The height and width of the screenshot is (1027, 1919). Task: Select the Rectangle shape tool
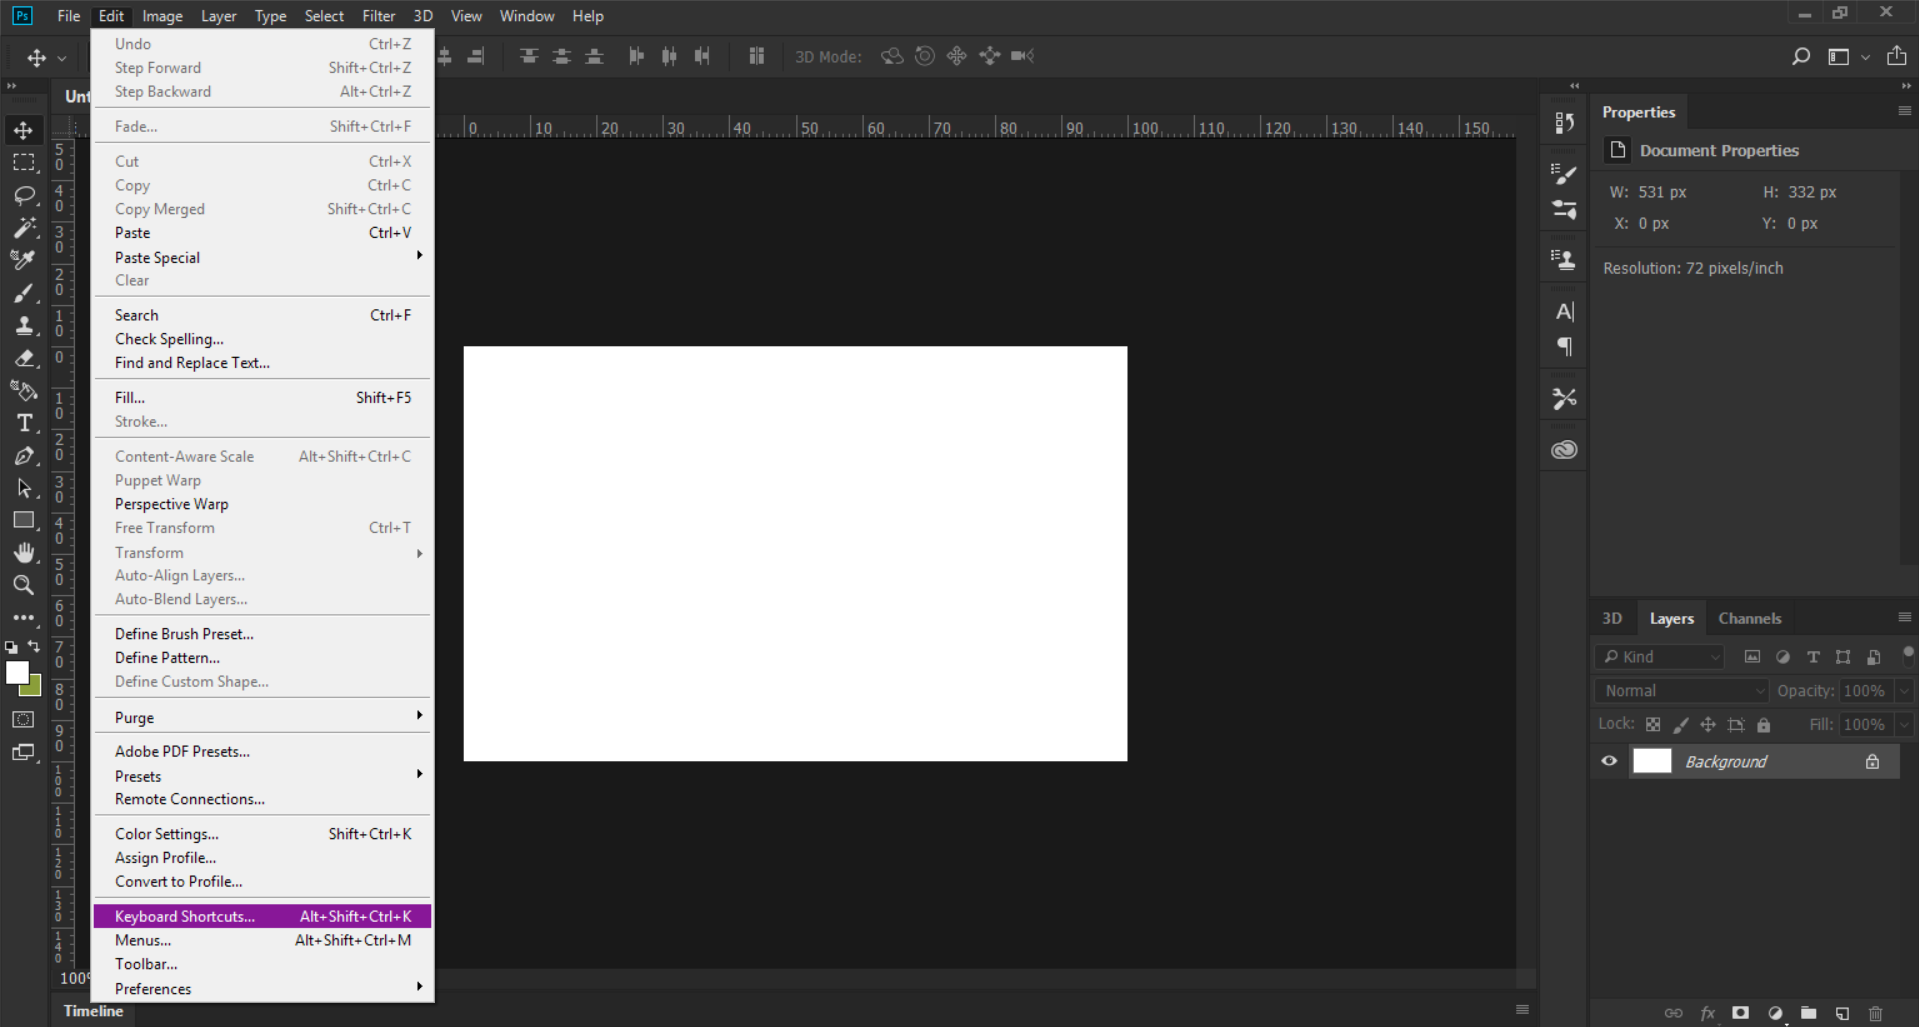click(x=23, y=520)
